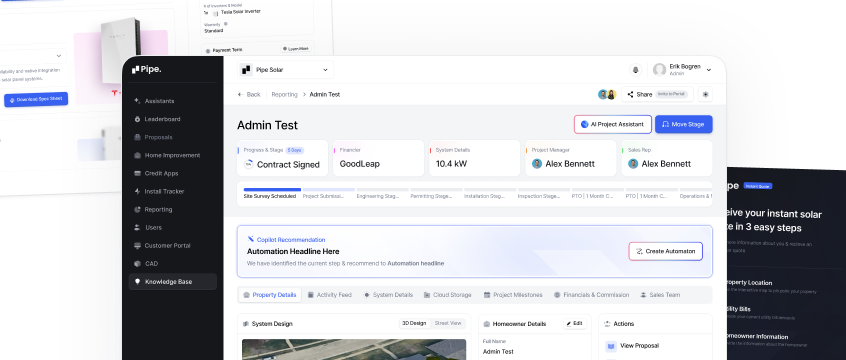Open Home Improvement sidebar section
Viewport: 846px width, 360px height.
tap(172, 155)
